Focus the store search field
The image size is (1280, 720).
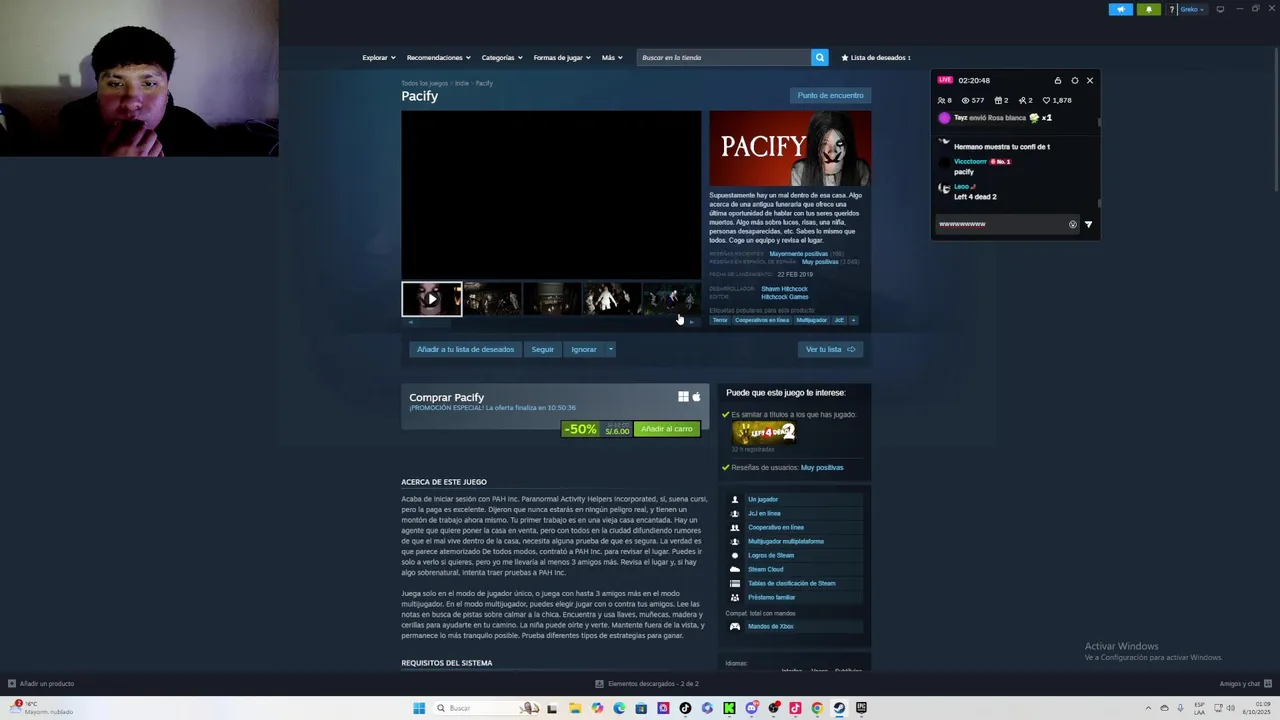[724, 57]
